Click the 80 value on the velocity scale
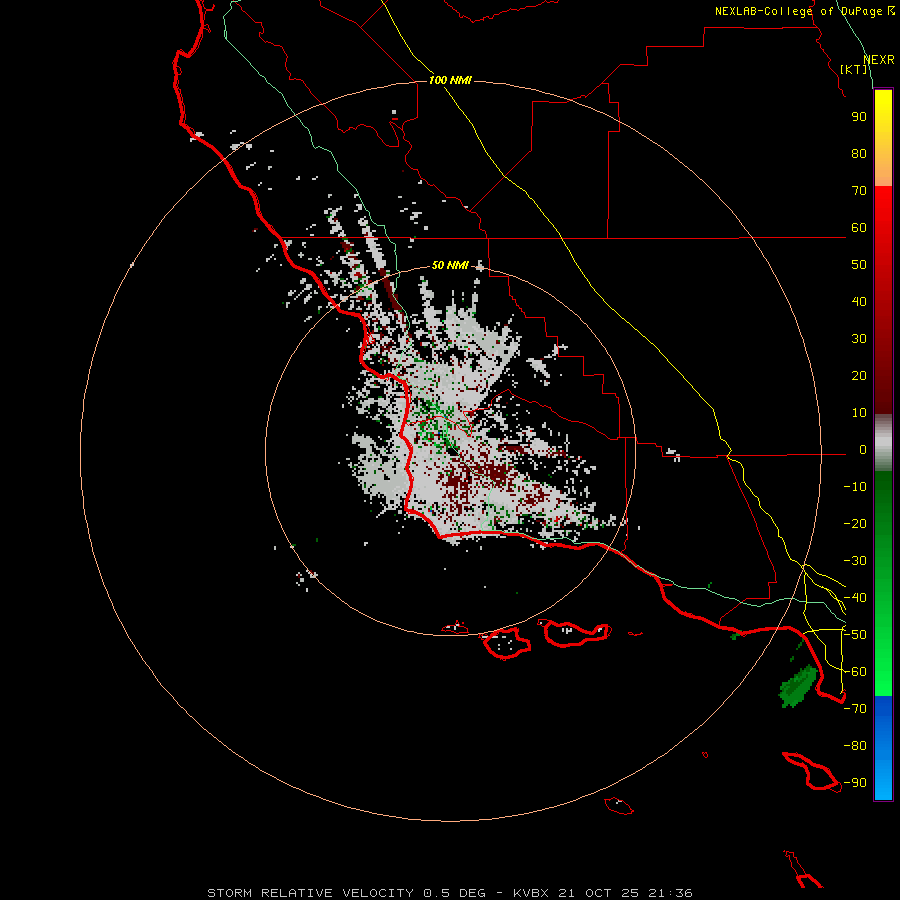 (859, 154)
